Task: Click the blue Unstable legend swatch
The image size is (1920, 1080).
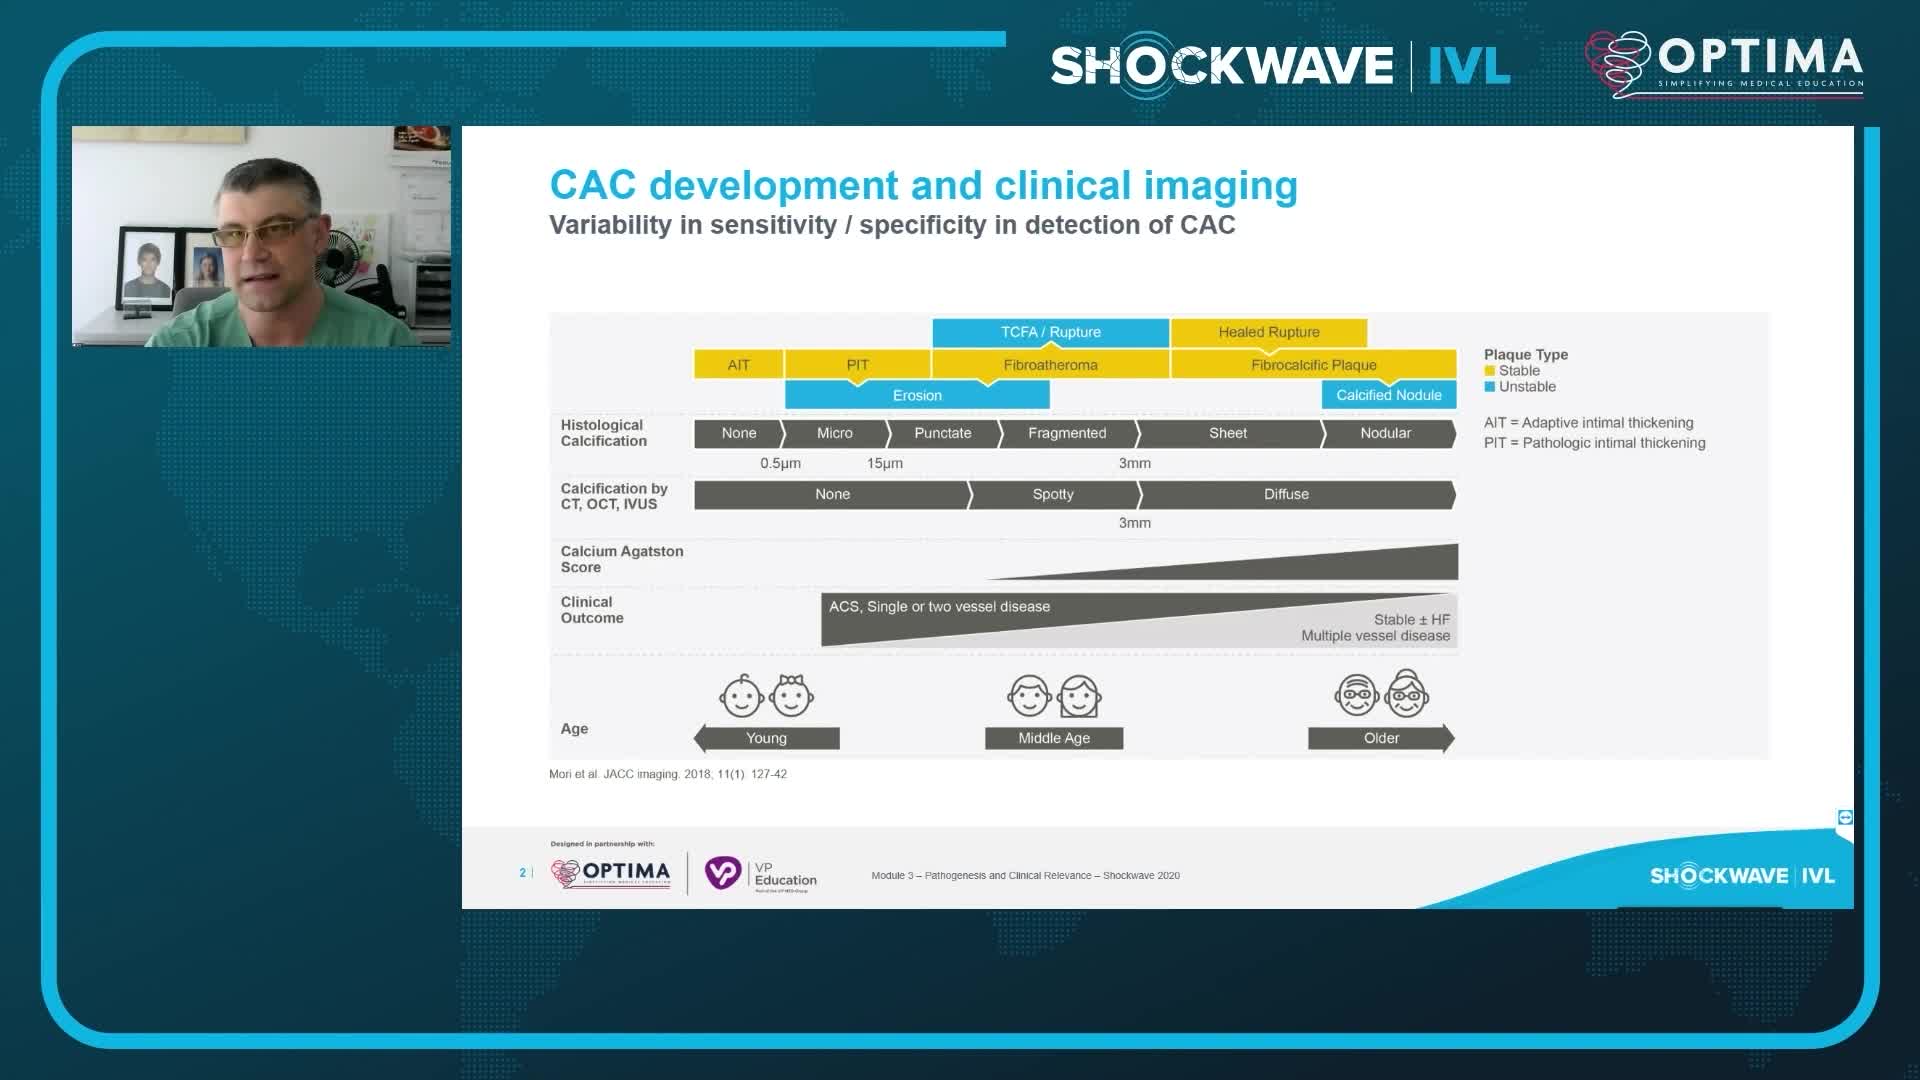Action: [1489, 387]
